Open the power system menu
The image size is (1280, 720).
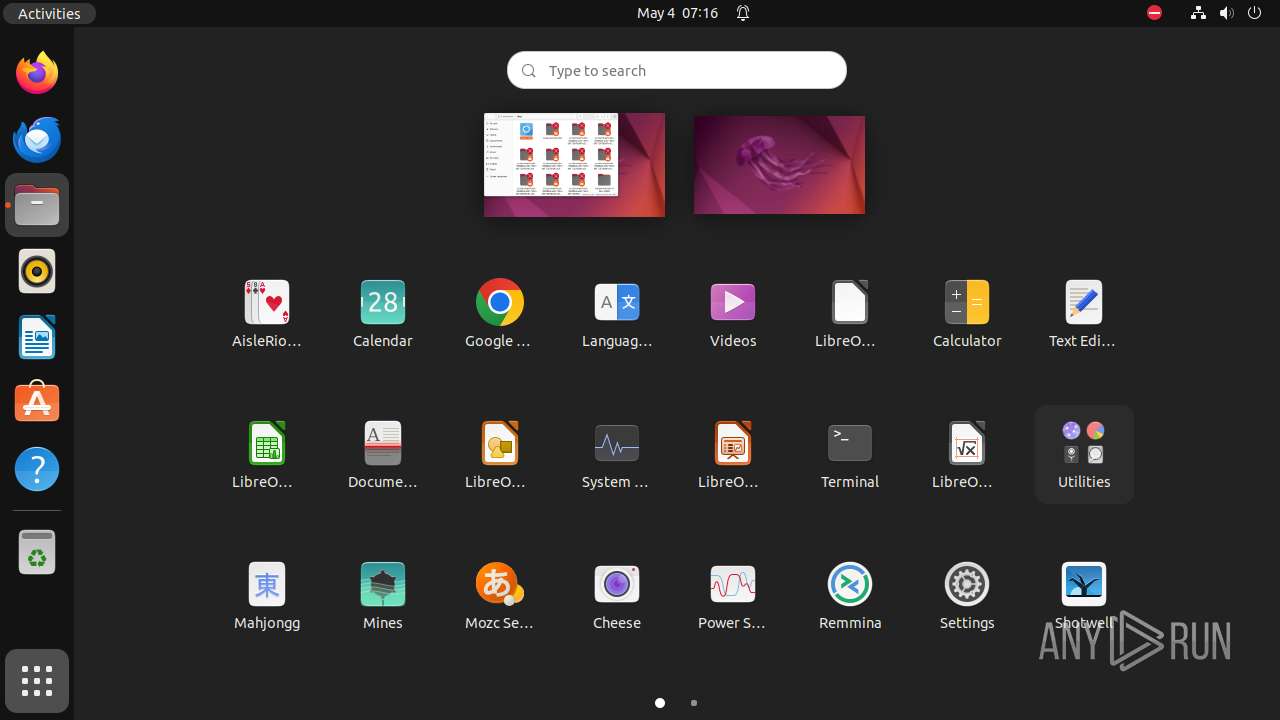pyautogui.click(x=1255, y=13)
